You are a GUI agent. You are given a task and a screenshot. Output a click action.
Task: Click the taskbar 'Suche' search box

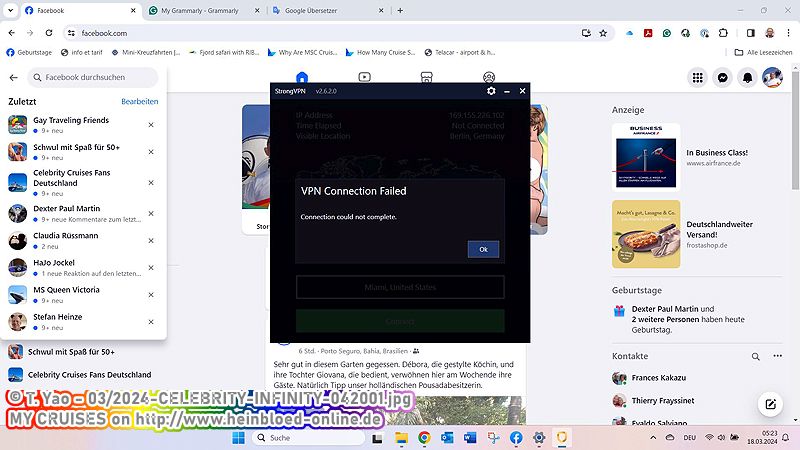[309, 438]
